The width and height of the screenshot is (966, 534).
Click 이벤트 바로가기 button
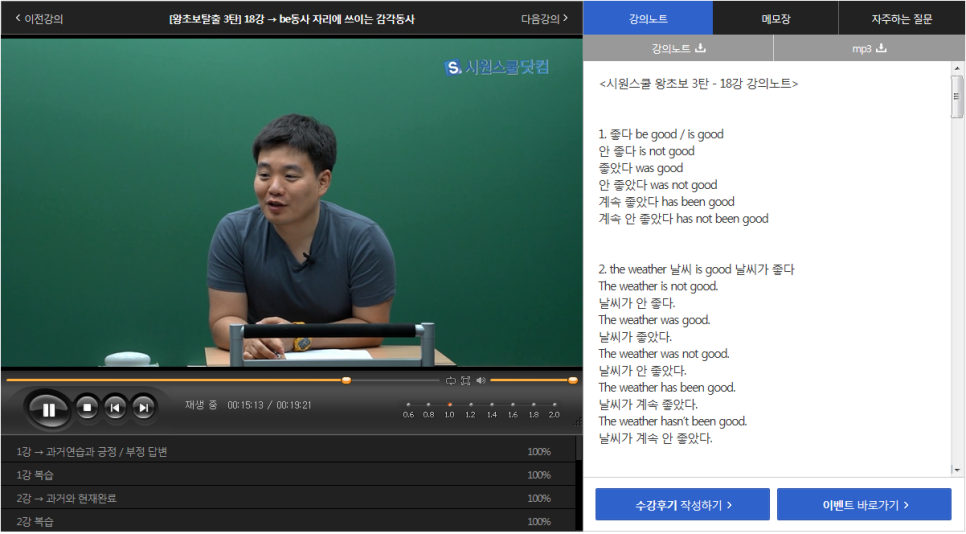pos(864,505)
